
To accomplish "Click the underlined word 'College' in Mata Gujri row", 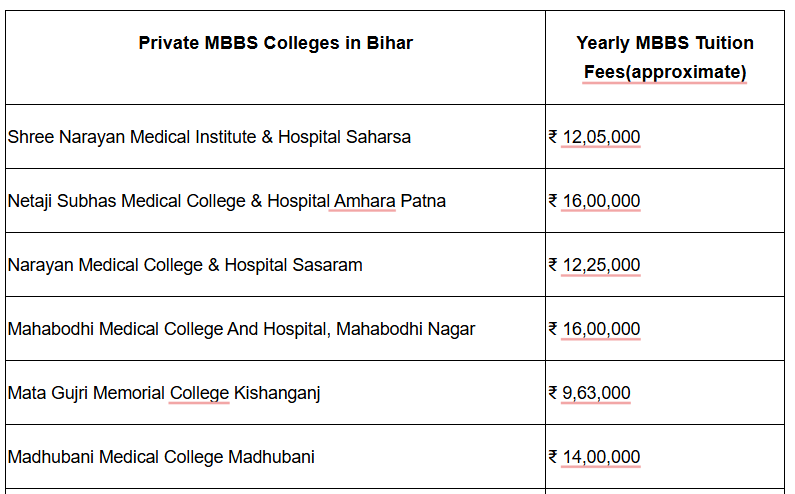I will click(199, 393).
